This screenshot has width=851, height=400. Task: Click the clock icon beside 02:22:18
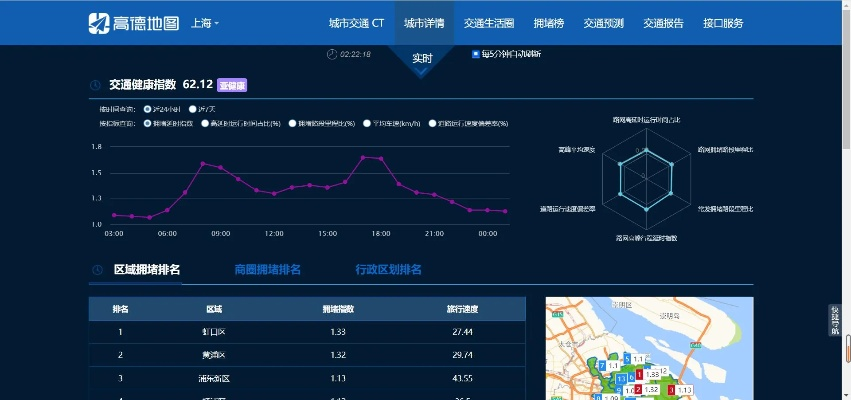(331, 54)
